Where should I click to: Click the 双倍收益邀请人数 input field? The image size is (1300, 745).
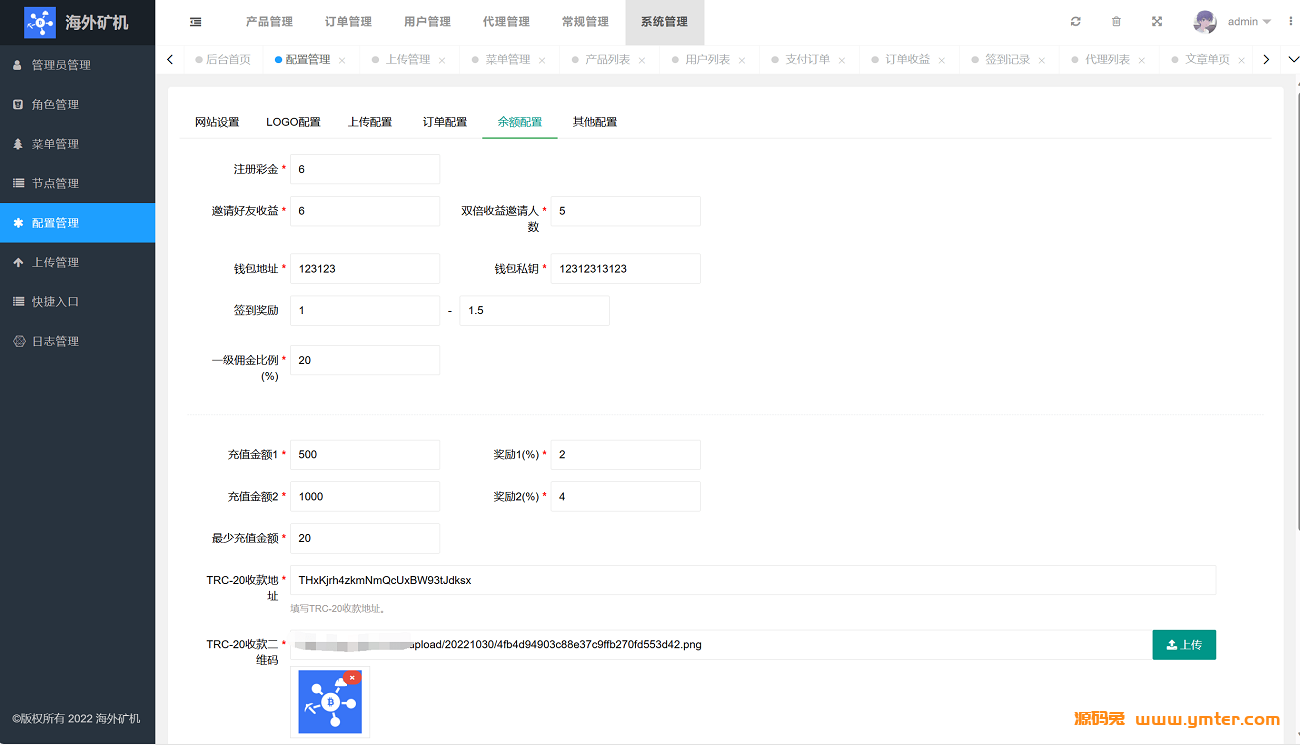coord(626,211)
